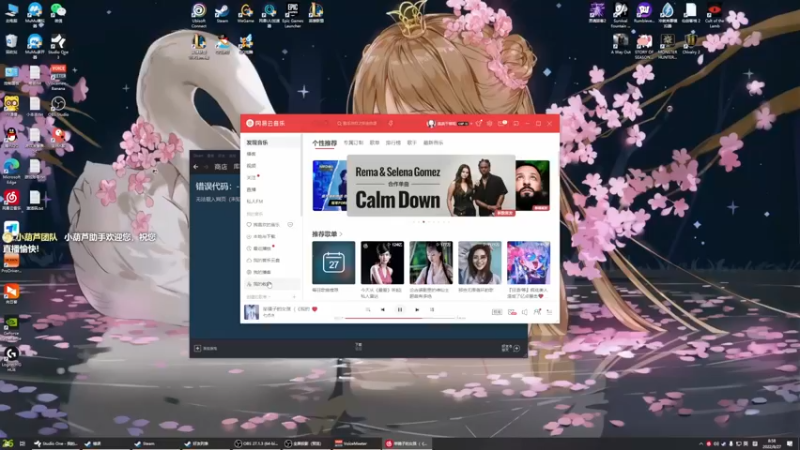The height and width of the screenshot is (450, 800).
Task: Select Discover Music in the sidebar
Action: pyautogui.click(x=271, y=142)
